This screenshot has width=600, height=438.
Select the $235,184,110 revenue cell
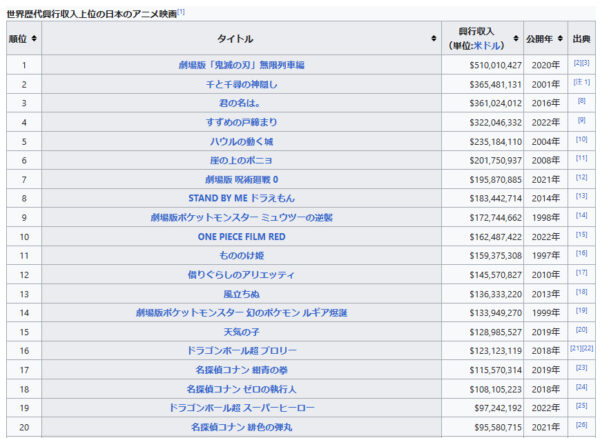coord(482,142)
